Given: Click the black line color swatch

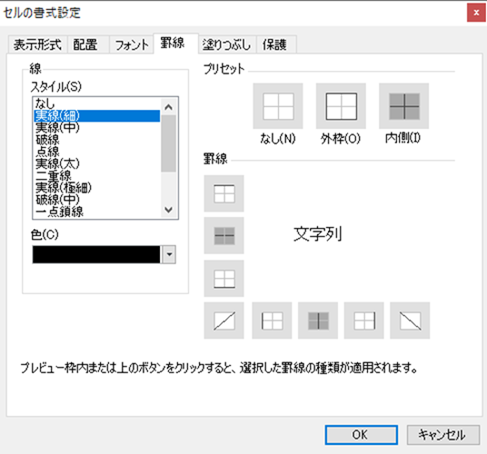Looking at the screenshot, I should click(96, 255).
